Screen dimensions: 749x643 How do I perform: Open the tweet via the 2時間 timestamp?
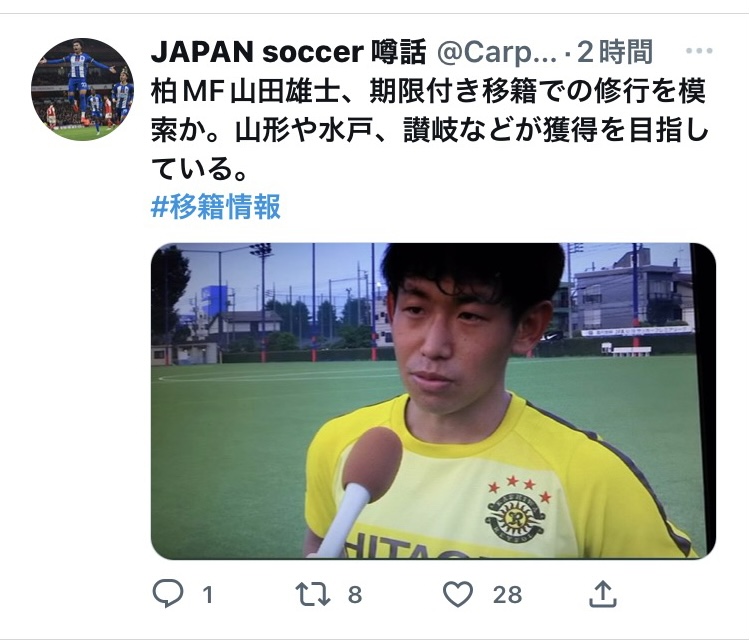click(x=615, y=52)
